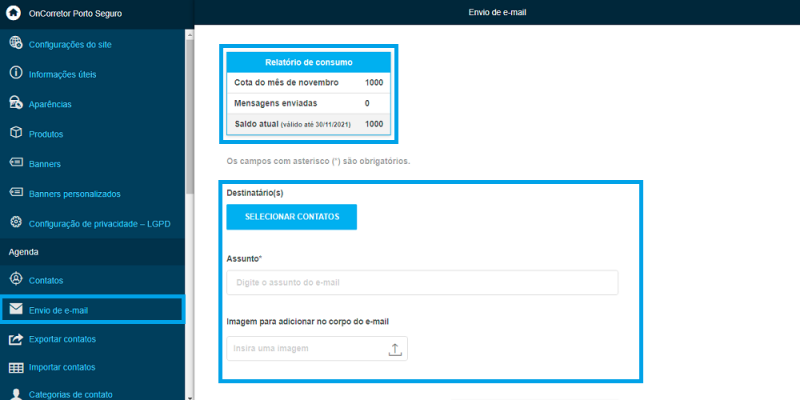Click the Aparências image icon
The width and height of the screenshot is (800, 400).
(x=16, y=103)
